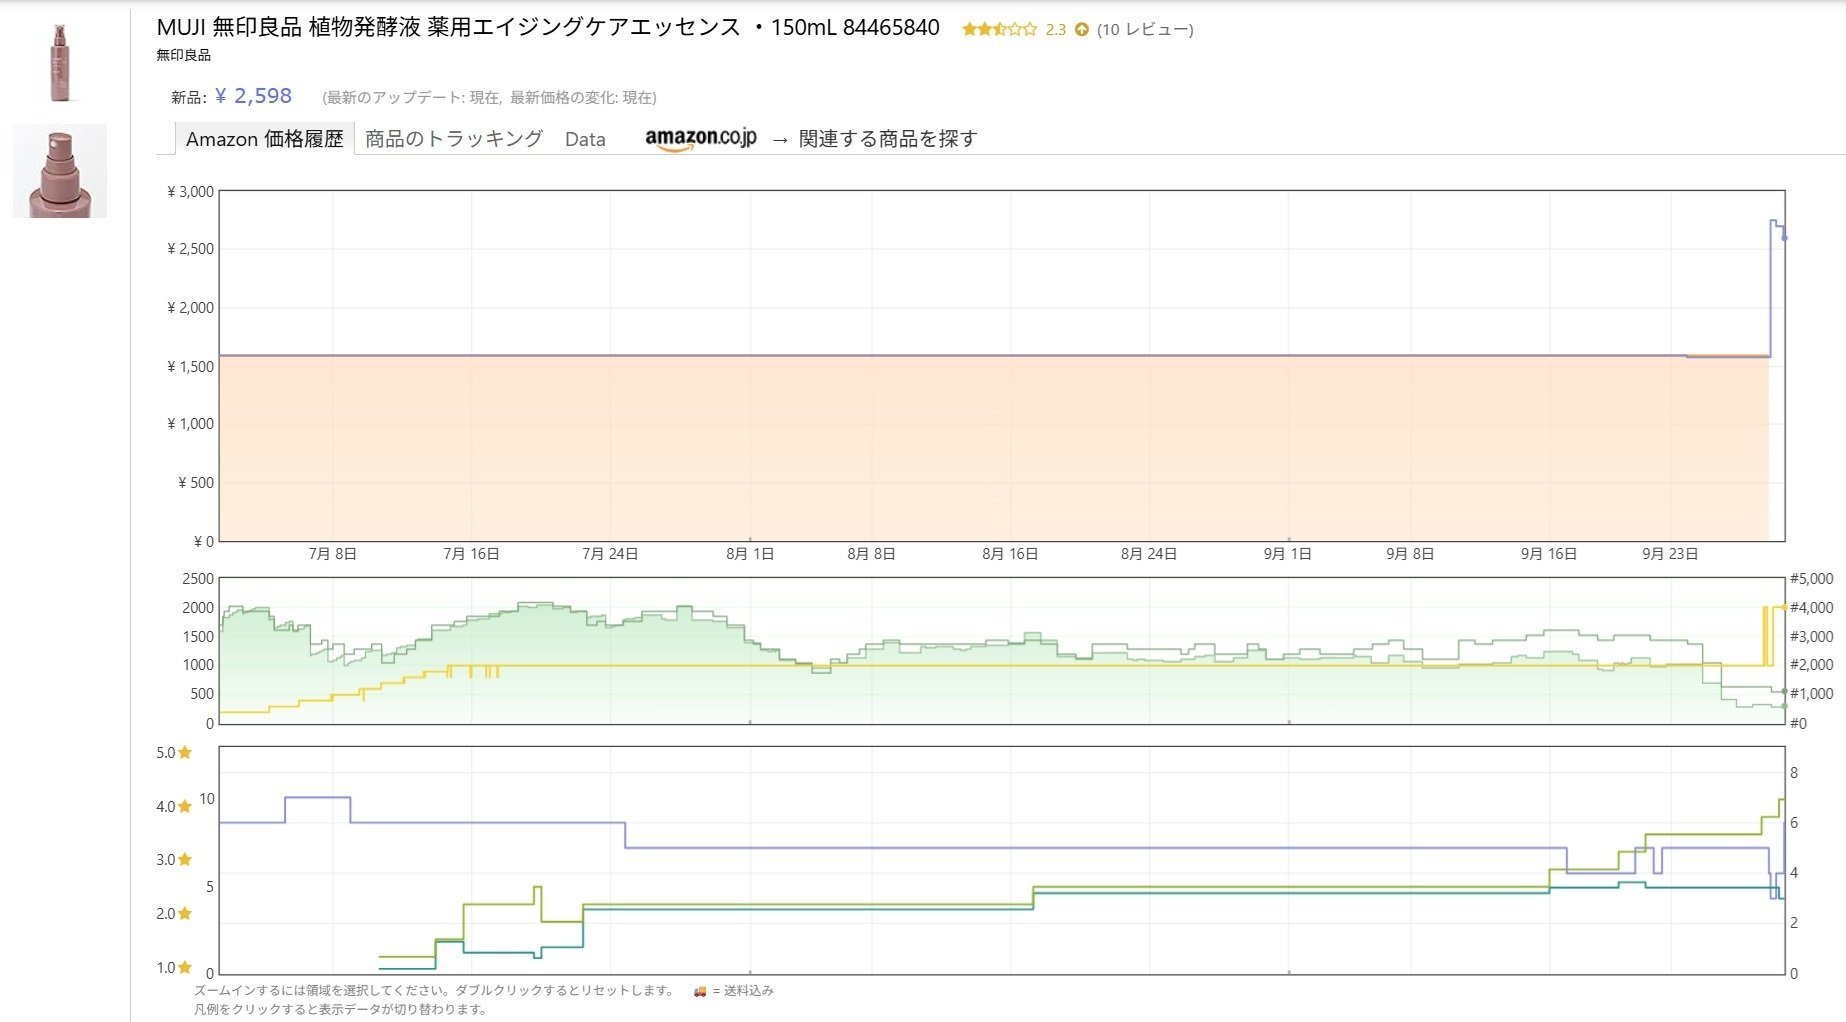The width and height of the screenshot is (1846, 1022).
Task: Select the spray nozzle close-up thumbnail
Action: click(x=60, y=171)
